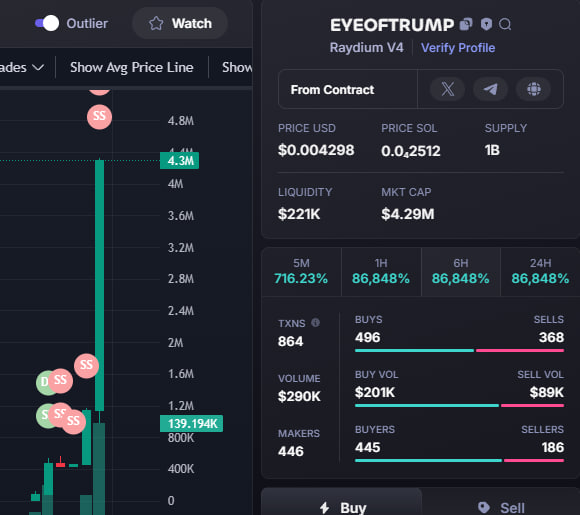This screenshot has height=515, width=580.
Task: Open the website globe icon
Action: tap(533, 89)
